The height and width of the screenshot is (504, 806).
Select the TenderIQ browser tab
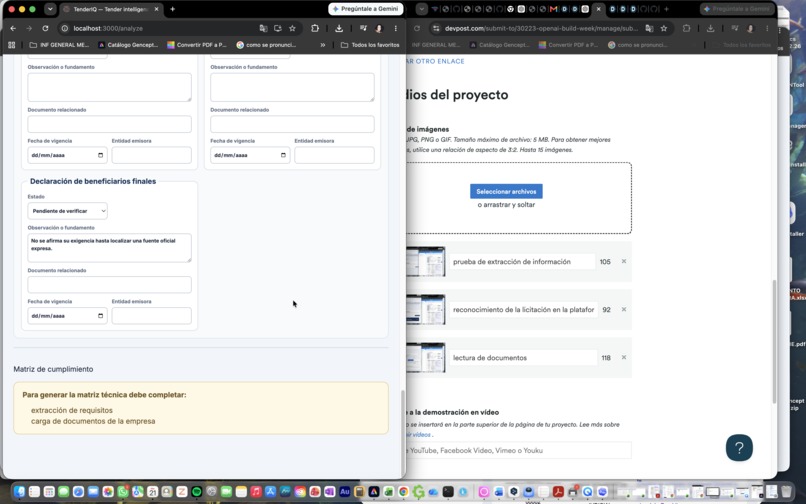click(x=110, y=9)
